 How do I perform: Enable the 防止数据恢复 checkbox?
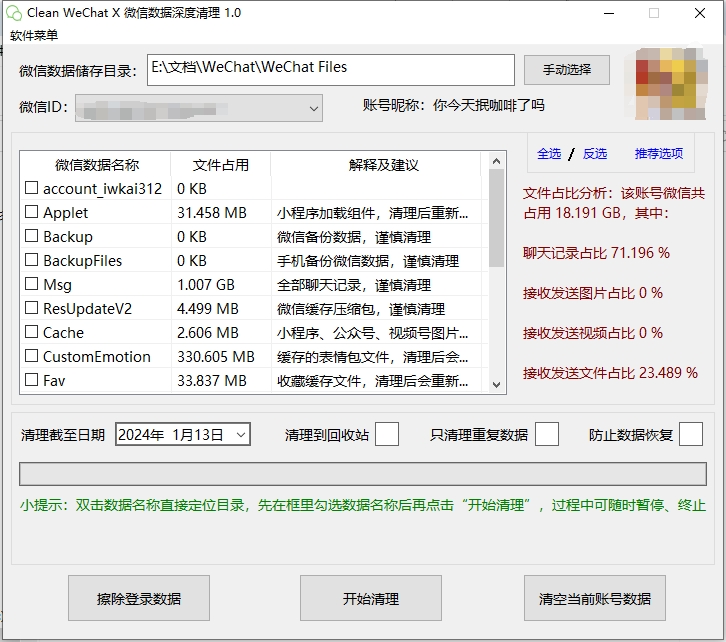pos(691,434)
